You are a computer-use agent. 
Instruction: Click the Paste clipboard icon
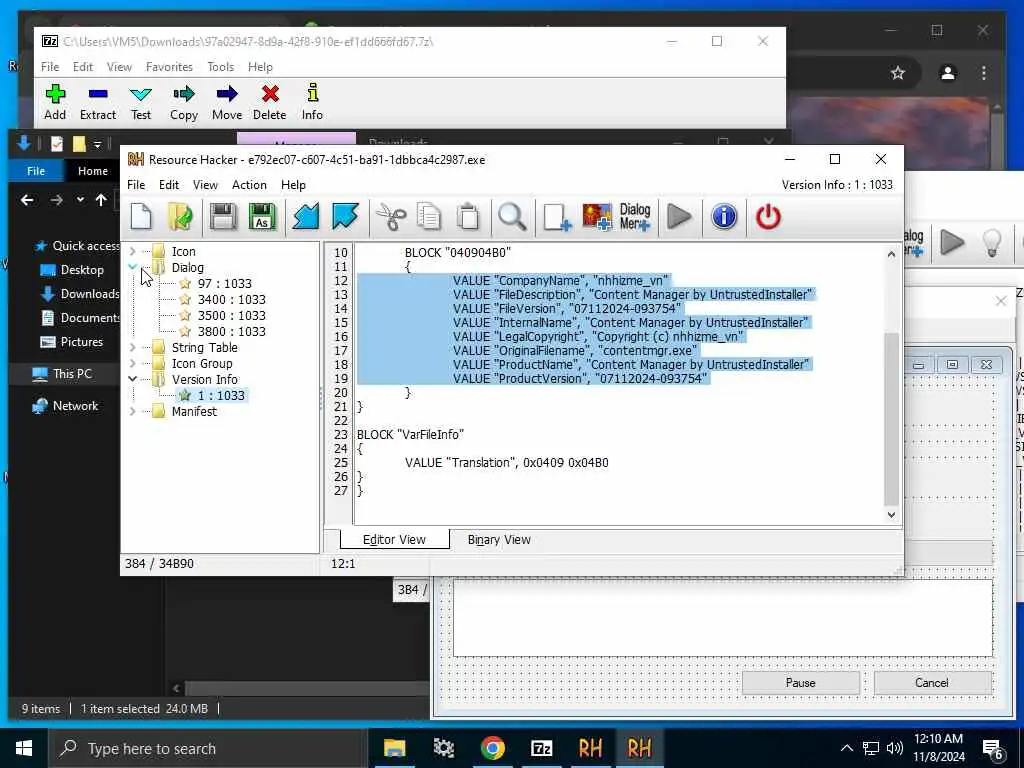(468, 217)
